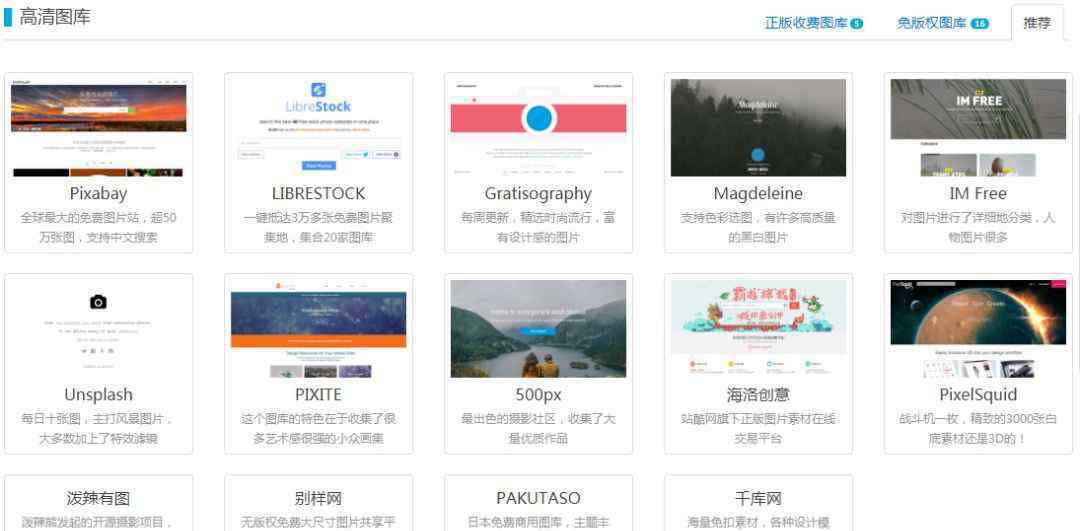
Task: Click the IM Free website thumbnail
Action: 978,127
